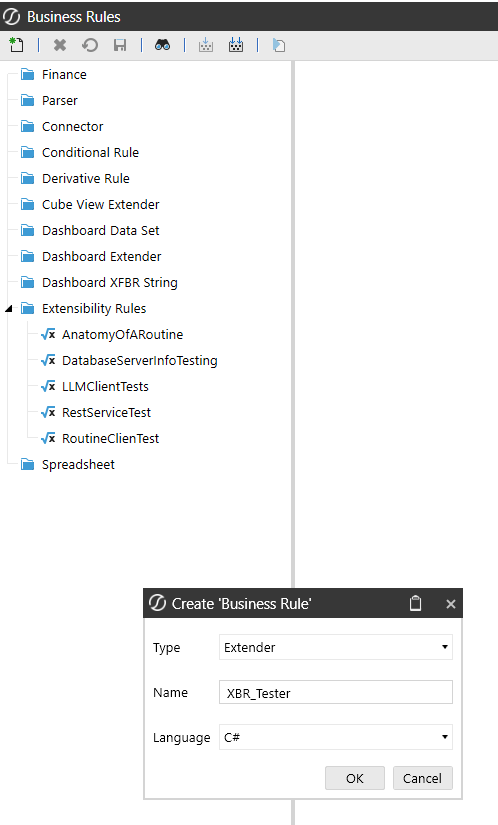Select the AnatomyOfARoutine rule
498x825 pixels.
[123, 335]
